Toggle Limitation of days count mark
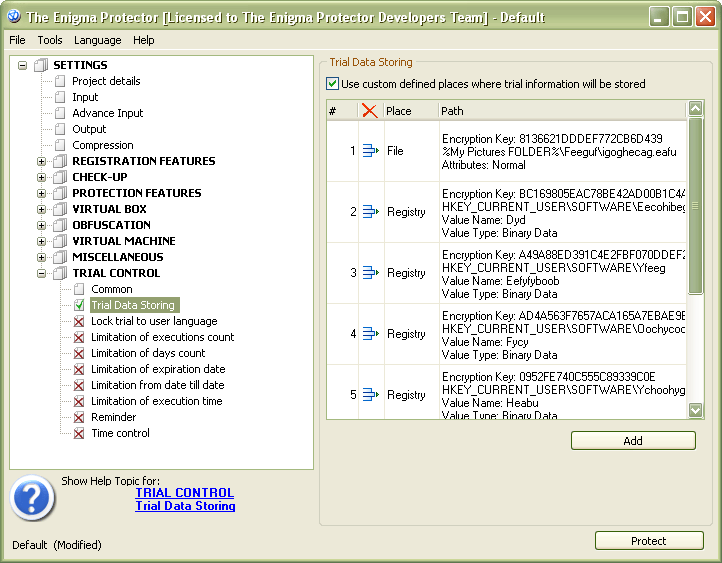The width and height of the screenshot is (722, 563). click(x=79, y=354)
